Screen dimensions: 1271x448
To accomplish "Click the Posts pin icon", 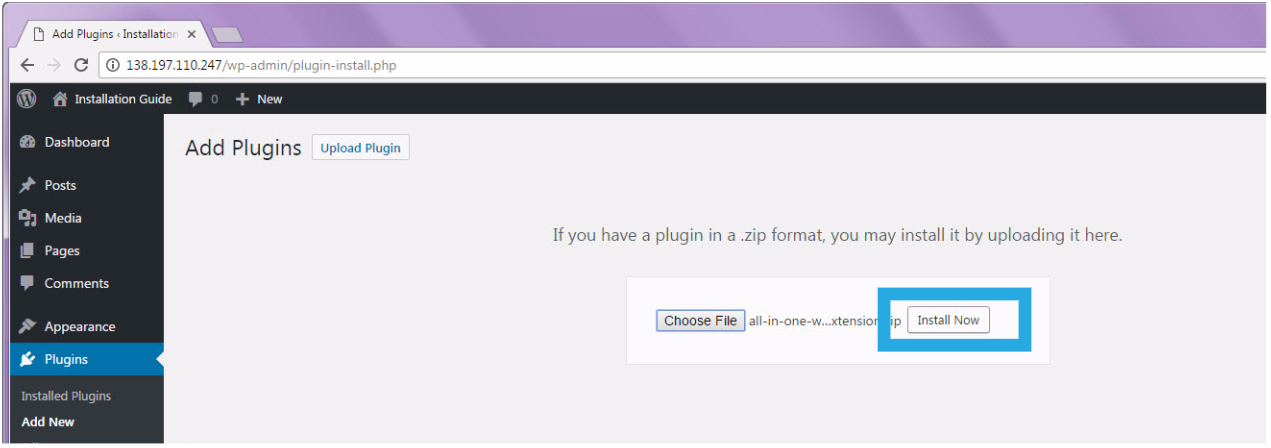I will [x=27, y=185].
